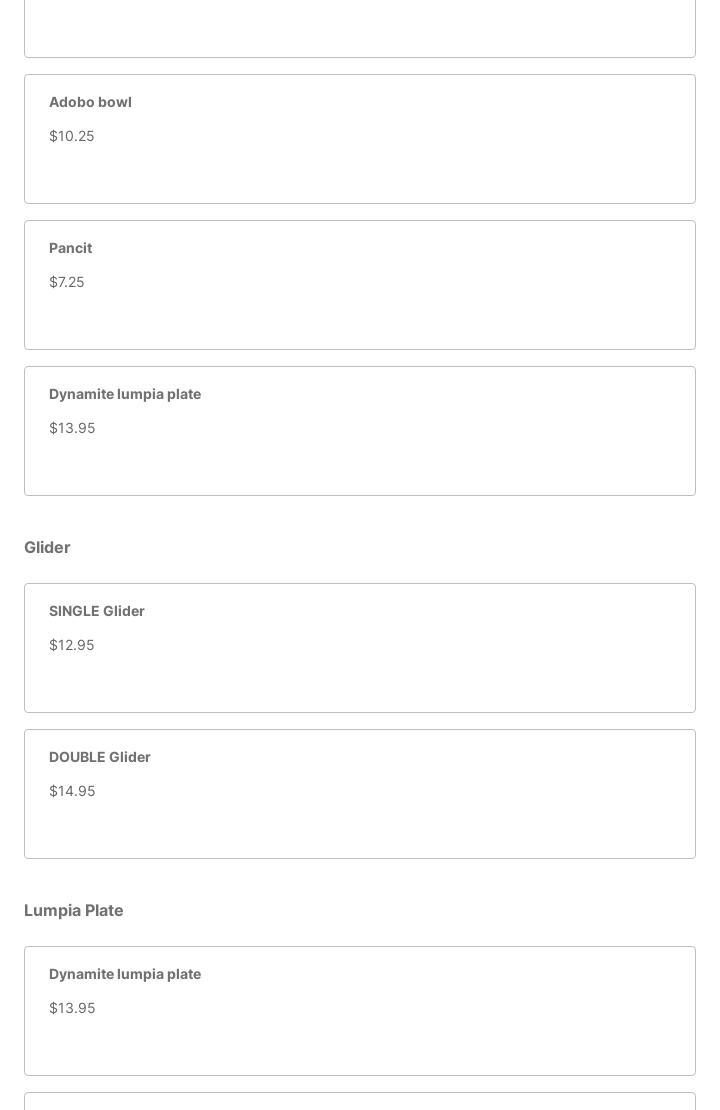Click the Lumpia Plate section heading
The width and height of the screenshot is (720, 1110).
pyautogui.click(x=74, y=910)
